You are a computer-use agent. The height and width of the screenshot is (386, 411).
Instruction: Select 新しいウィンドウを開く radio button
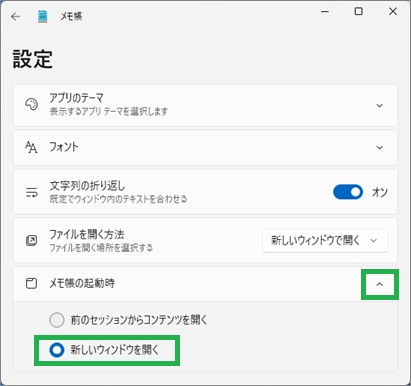[57, 350]
